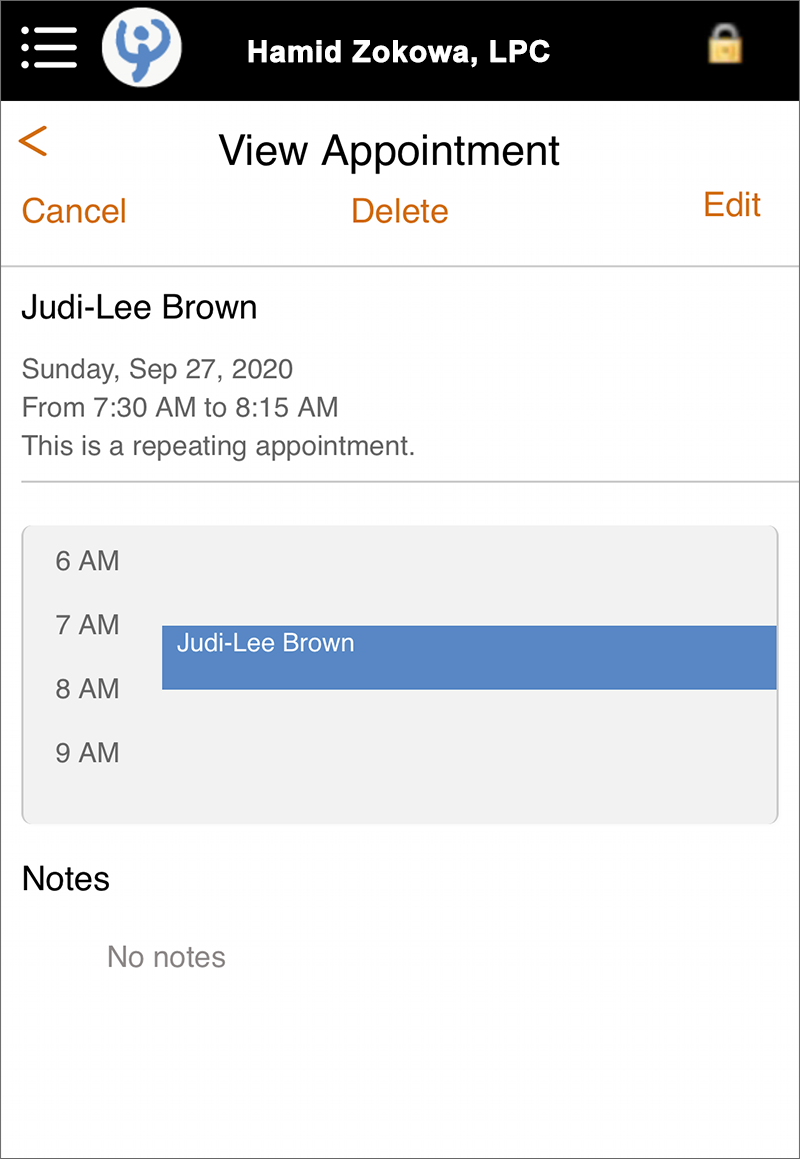Viewport: 800px width, 1159px height.
Task: Click the 8 AM time label
Action: coord(87,689)
